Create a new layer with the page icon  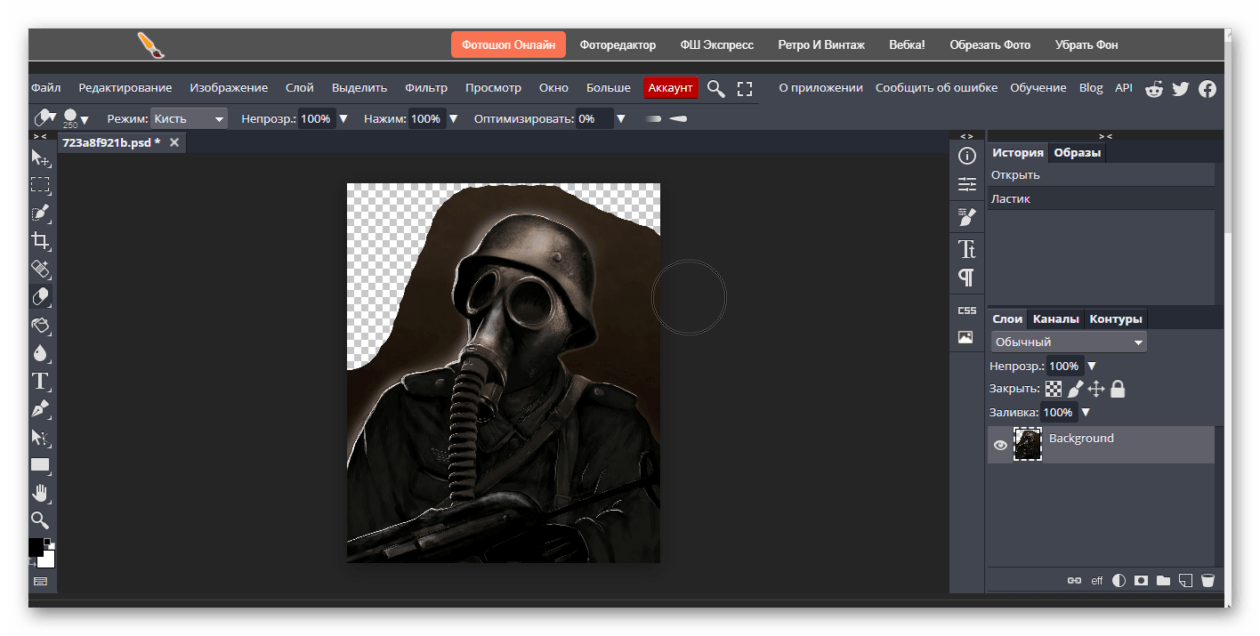pyautogui.click(x=1185, y=580)
